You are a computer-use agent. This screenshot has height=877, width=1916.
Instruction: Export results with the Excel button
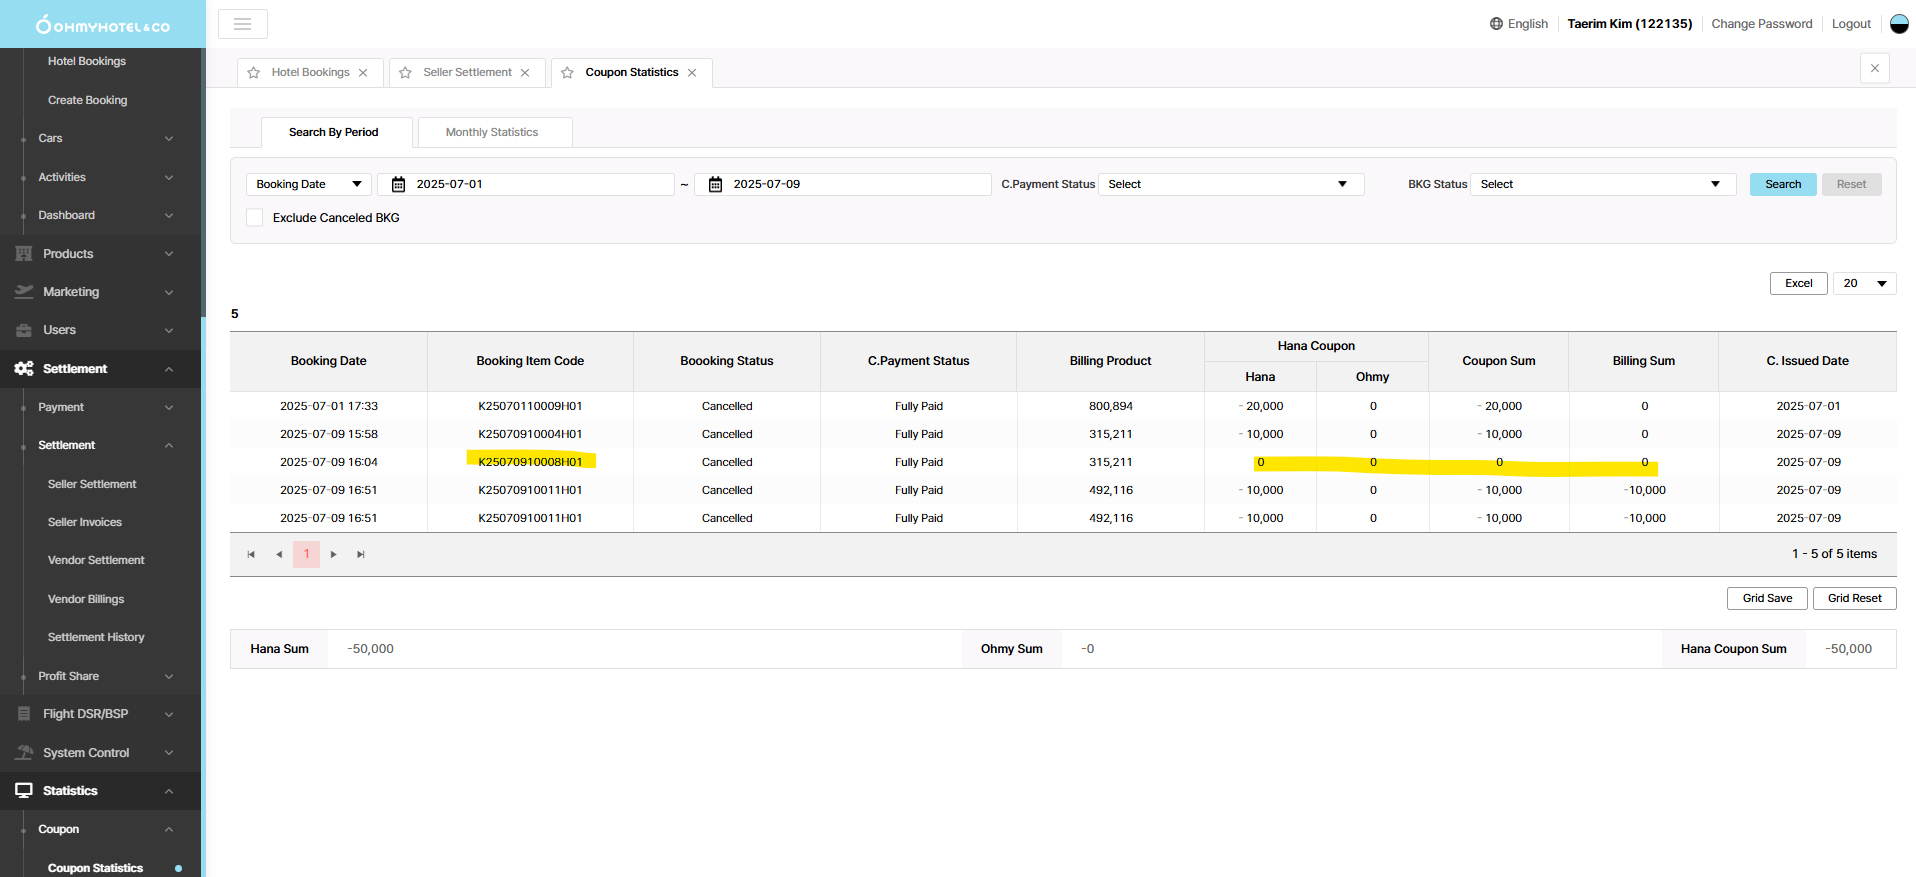1798,284
